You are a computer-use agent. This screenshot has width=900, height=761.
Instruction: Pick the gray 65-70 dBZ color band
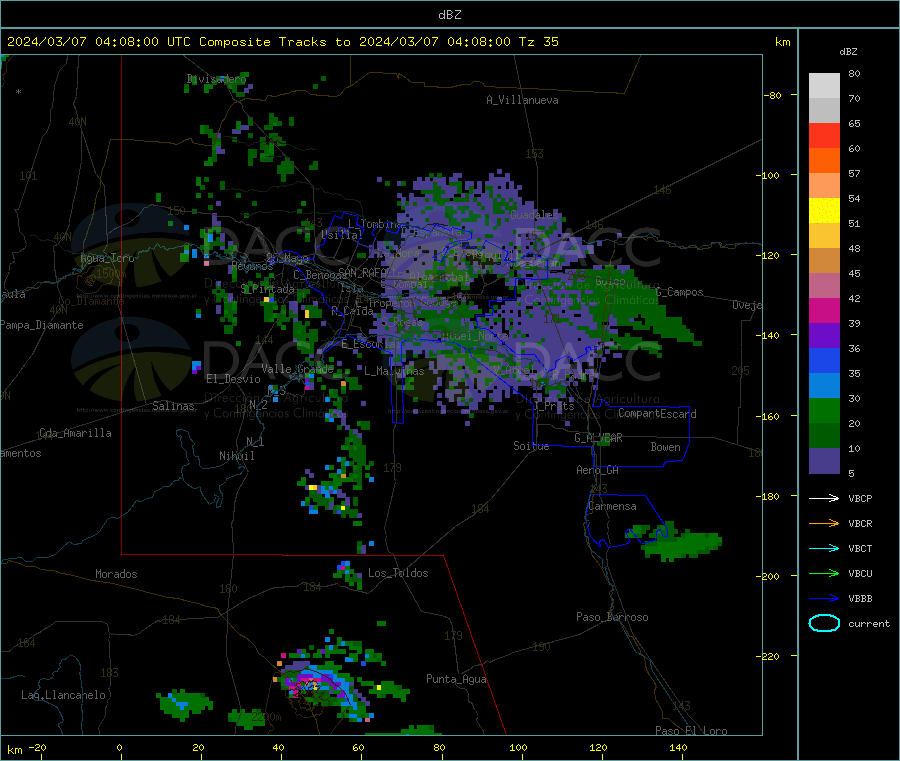click(x=824, y=111)
